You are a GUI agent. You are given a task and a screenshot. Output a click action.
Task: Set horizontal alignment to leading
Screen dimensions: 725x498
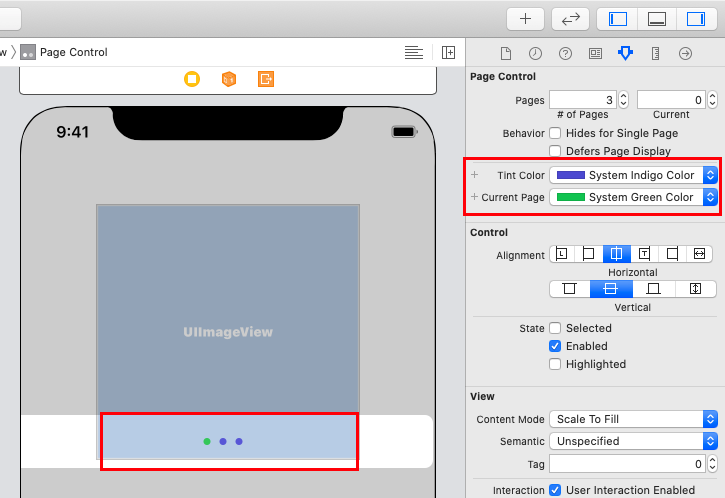click(x=561, y=254)
